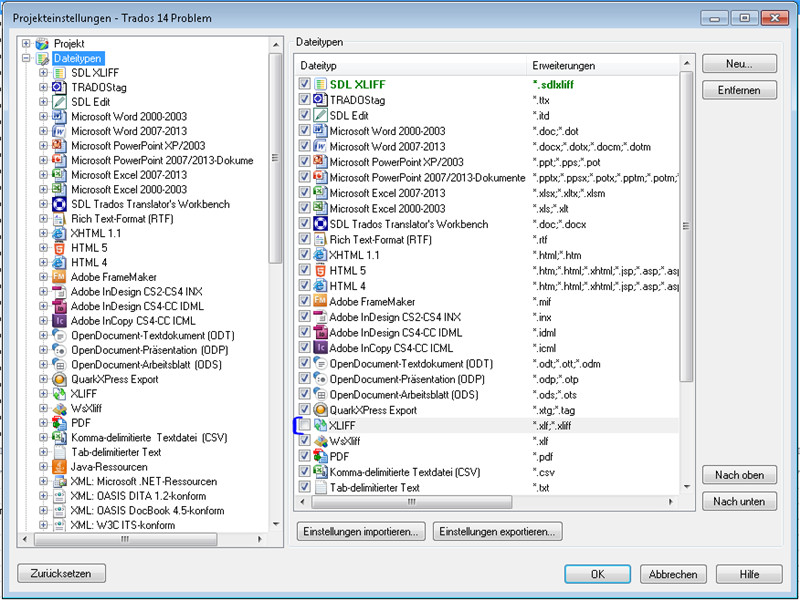Click Einstellungen importieren... button
This screenshot has width=800, height=600.
[361, 531]
